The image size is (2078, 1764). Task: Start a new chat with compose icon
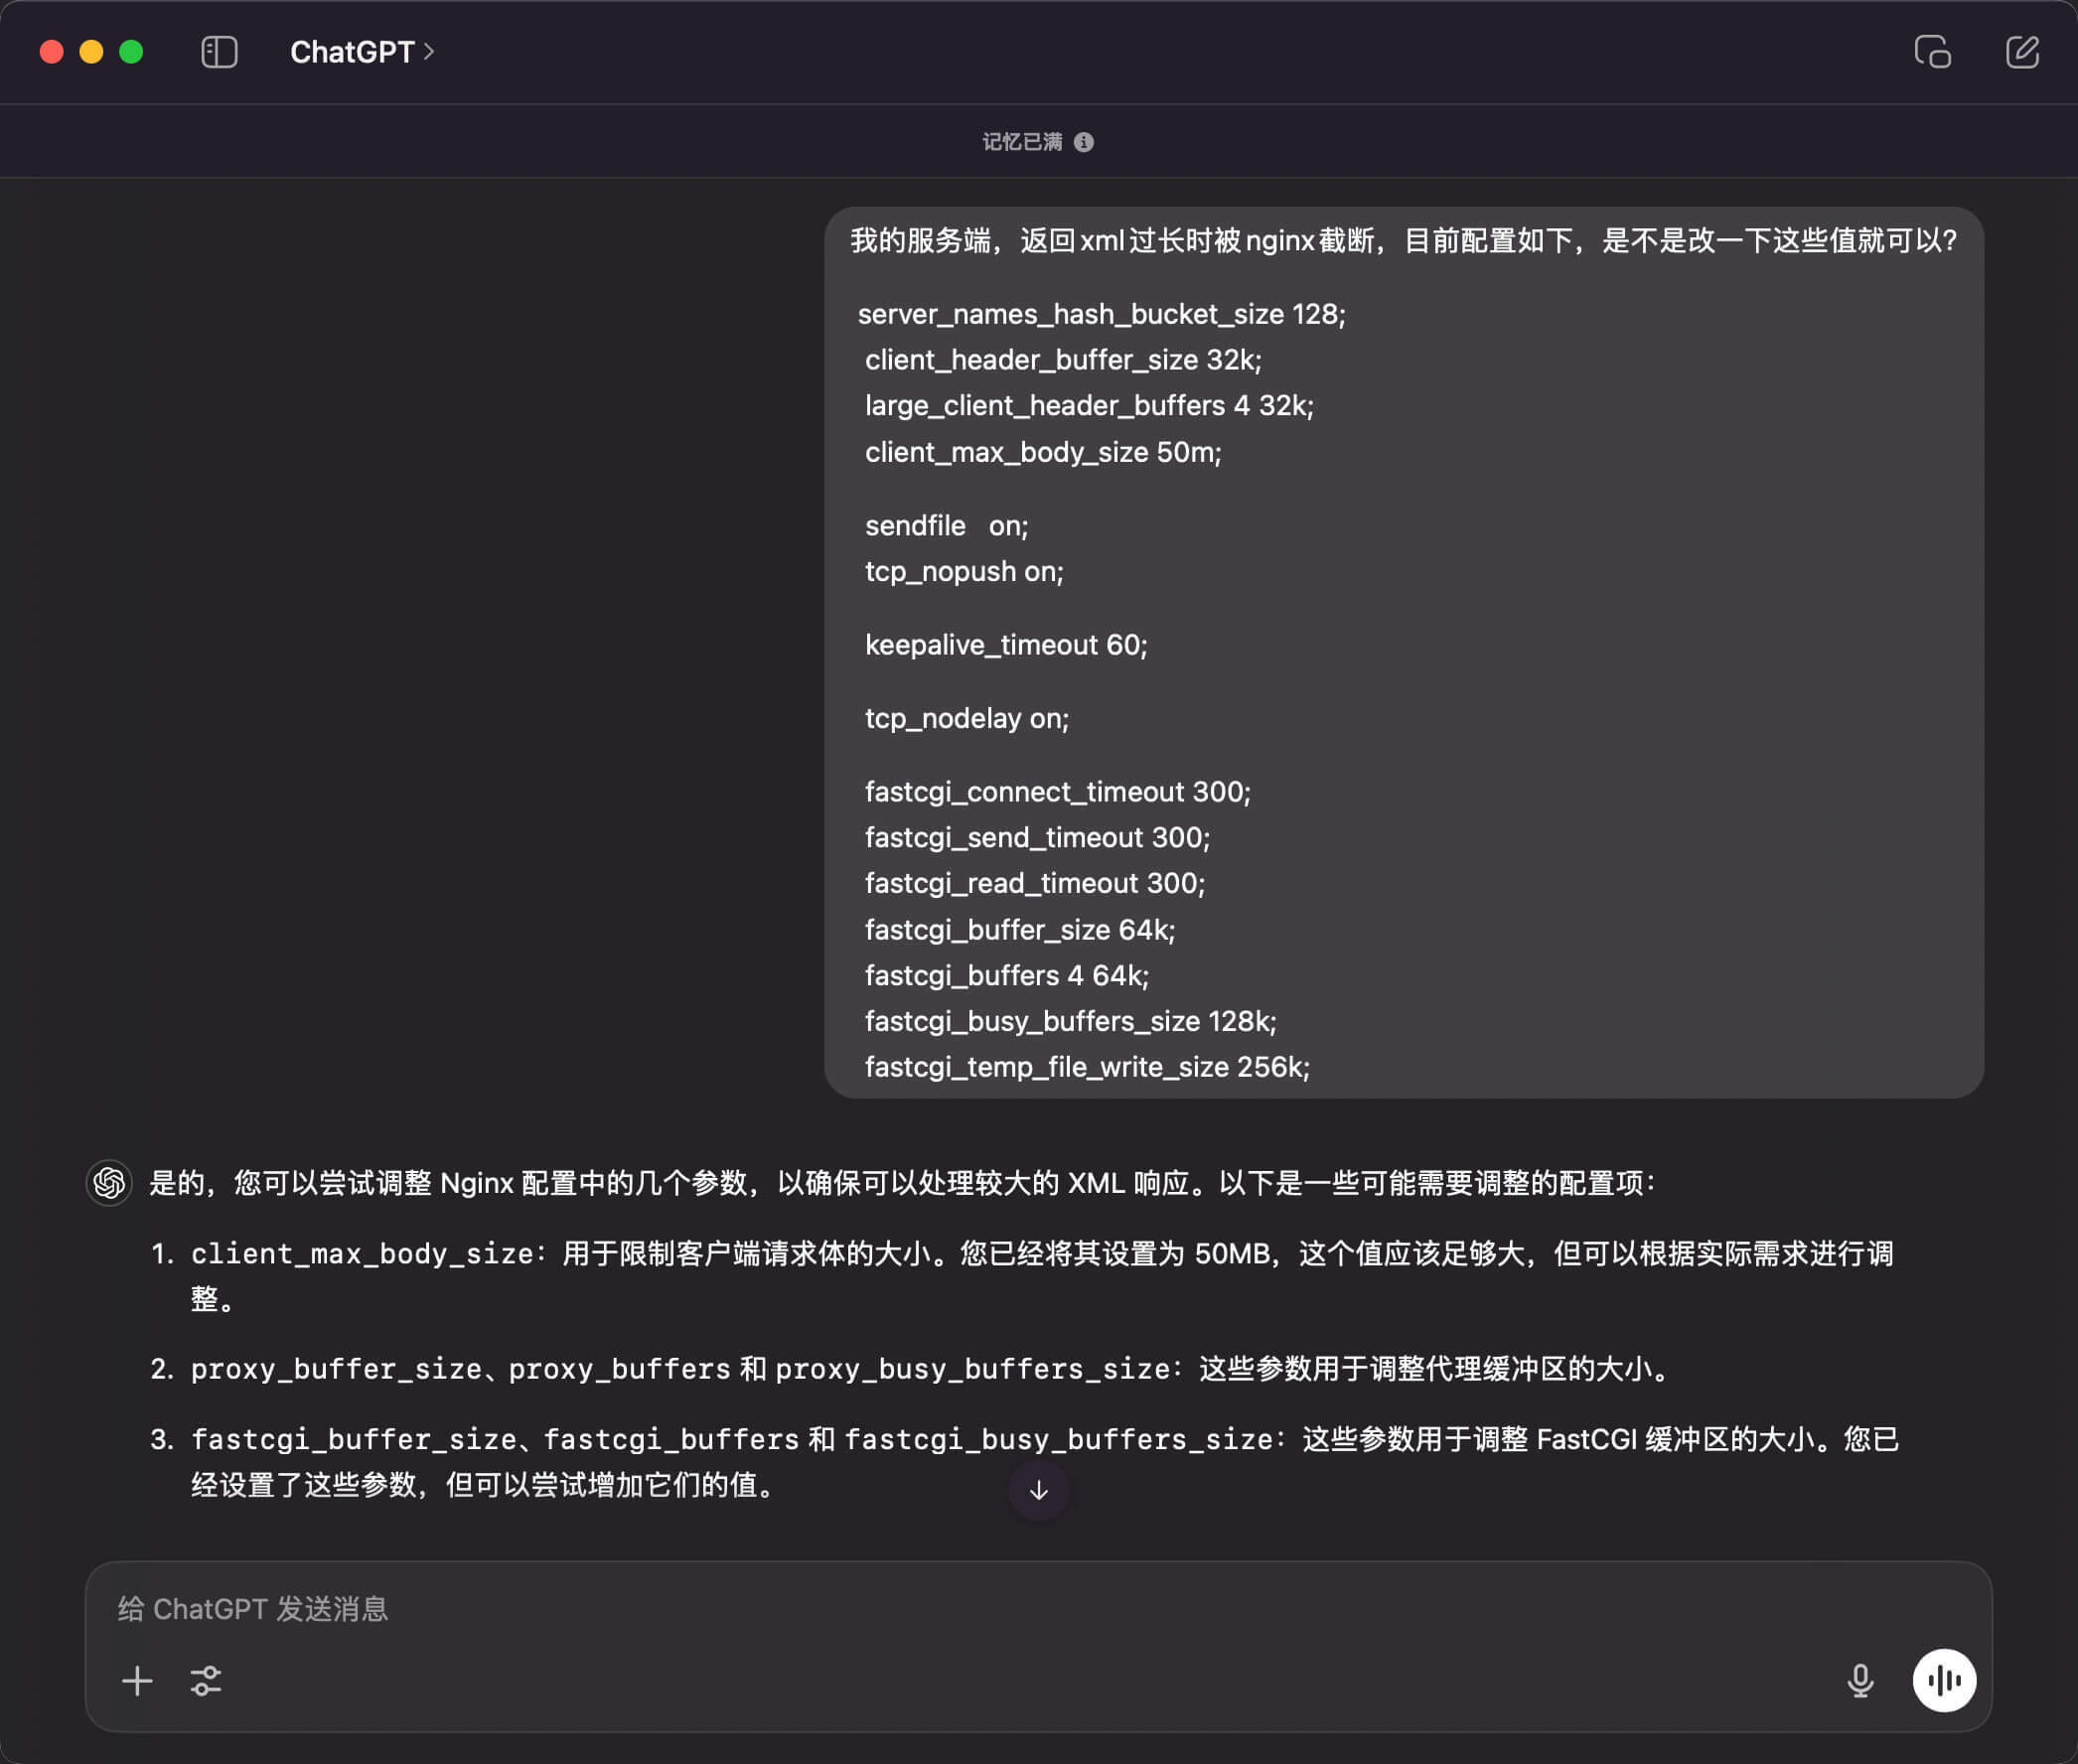pyautogui.click(x=2022, y=52)
